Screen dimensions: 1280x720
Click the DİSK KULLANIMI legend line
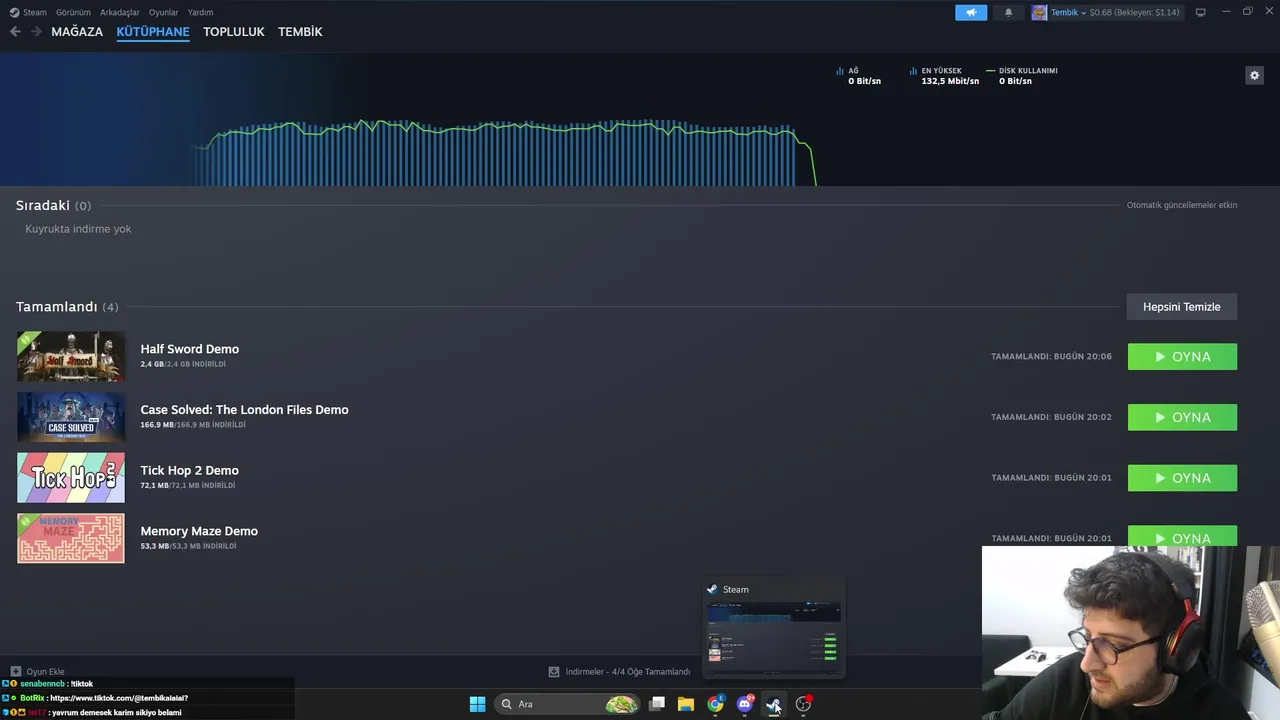tap(990, 71)
